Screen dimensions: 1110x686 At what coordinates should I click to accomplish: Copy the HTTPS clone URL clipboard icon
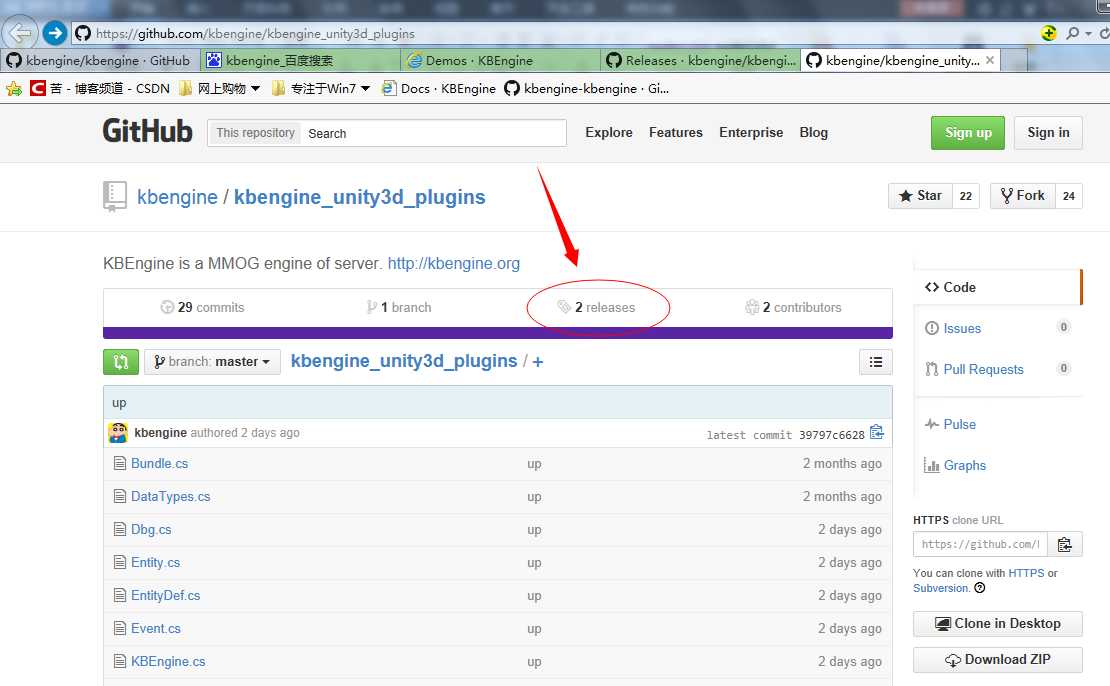1065,544
